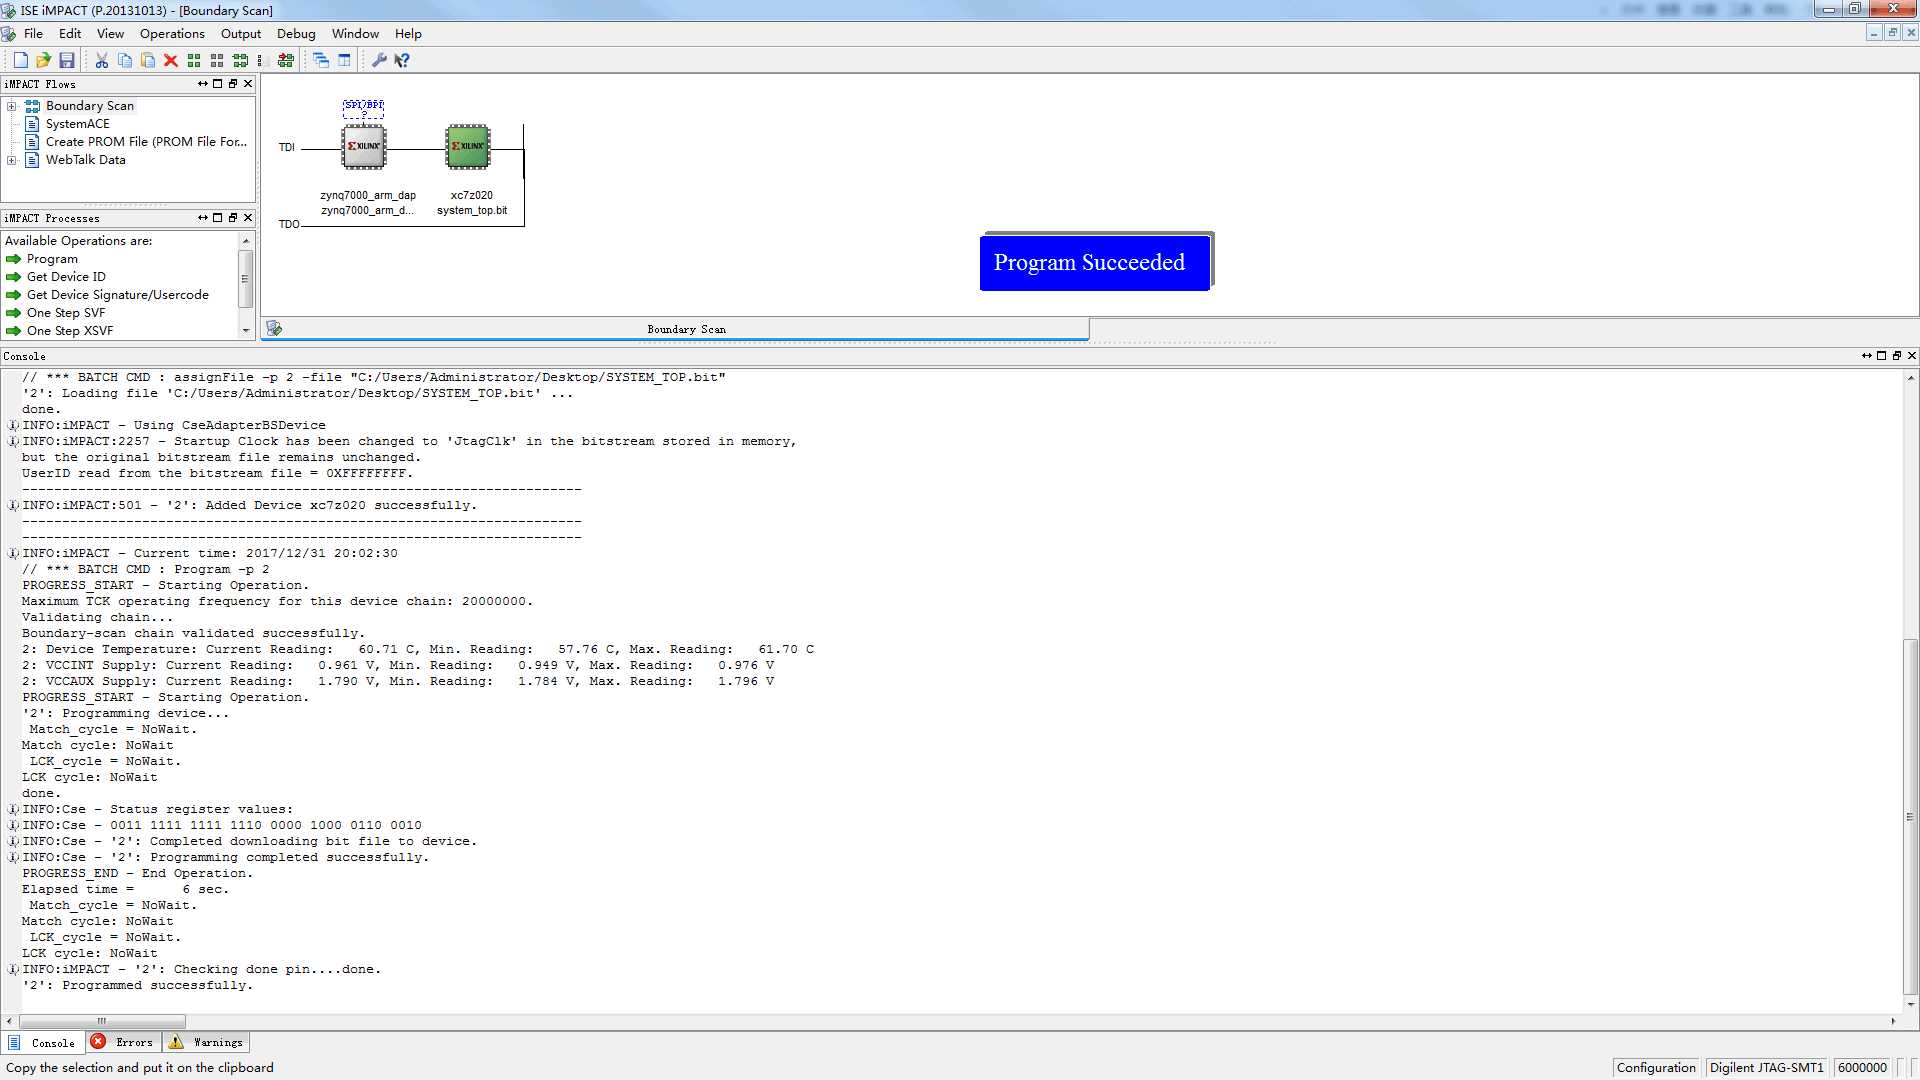The image size is (1920, 1080).
Task: Run the One Step XSVF operation
Action: 70,331
